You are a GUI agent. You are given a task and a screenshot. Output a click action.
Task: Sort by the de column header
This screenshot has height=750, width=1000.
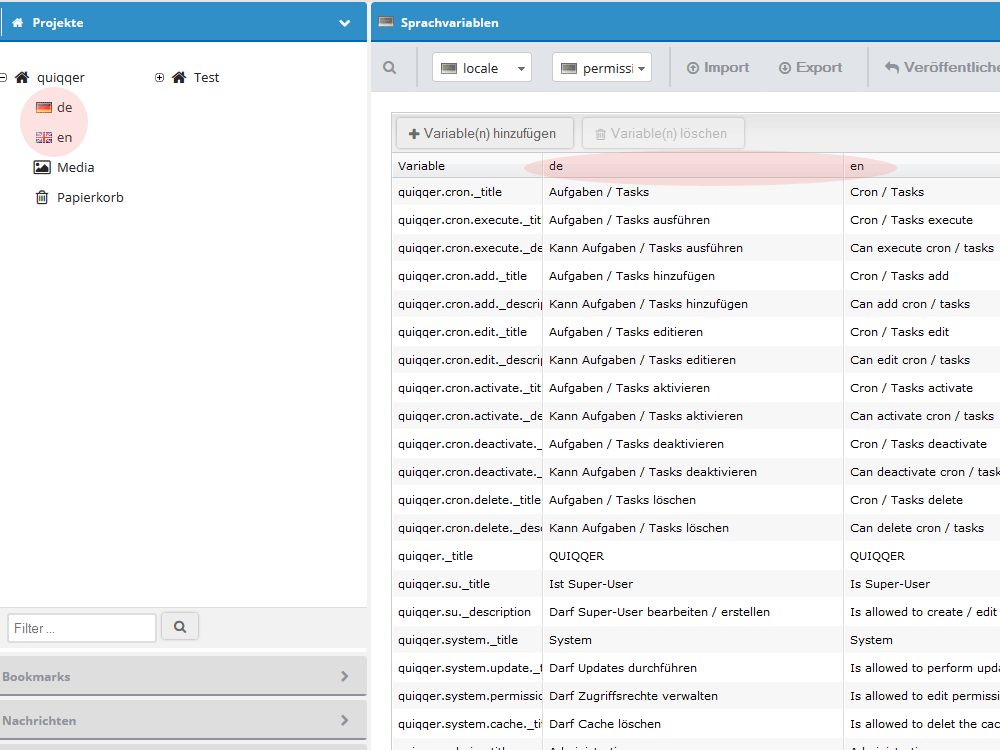pyautogui.click(x=693, y=166)
